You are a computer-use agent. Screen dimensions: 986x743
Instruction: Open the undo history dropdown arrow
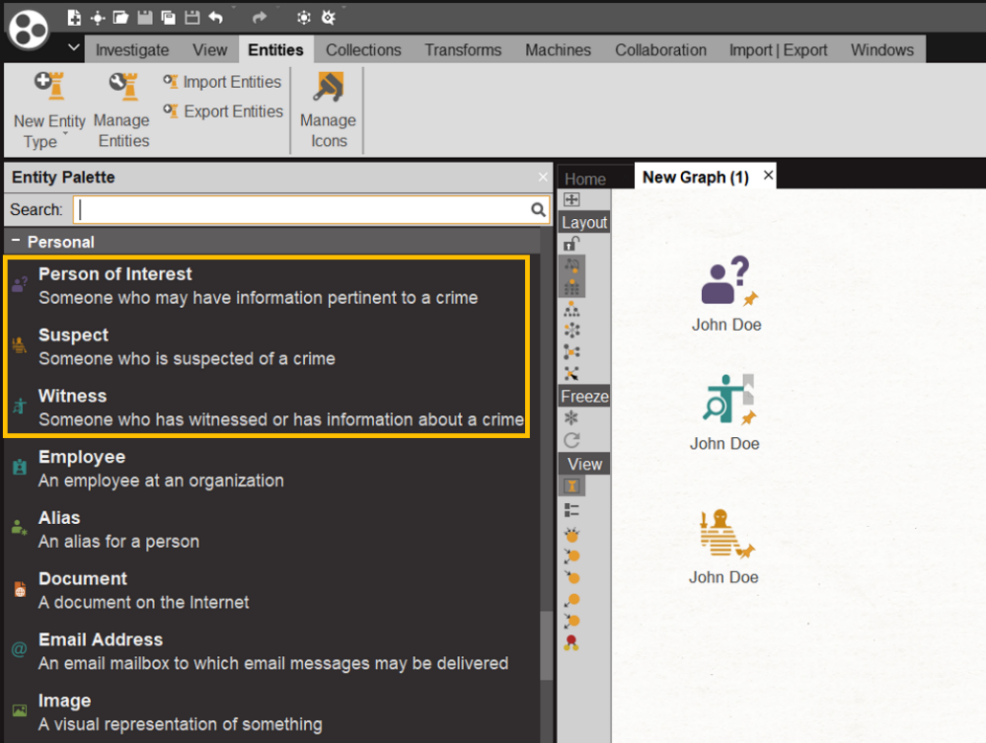234,9
